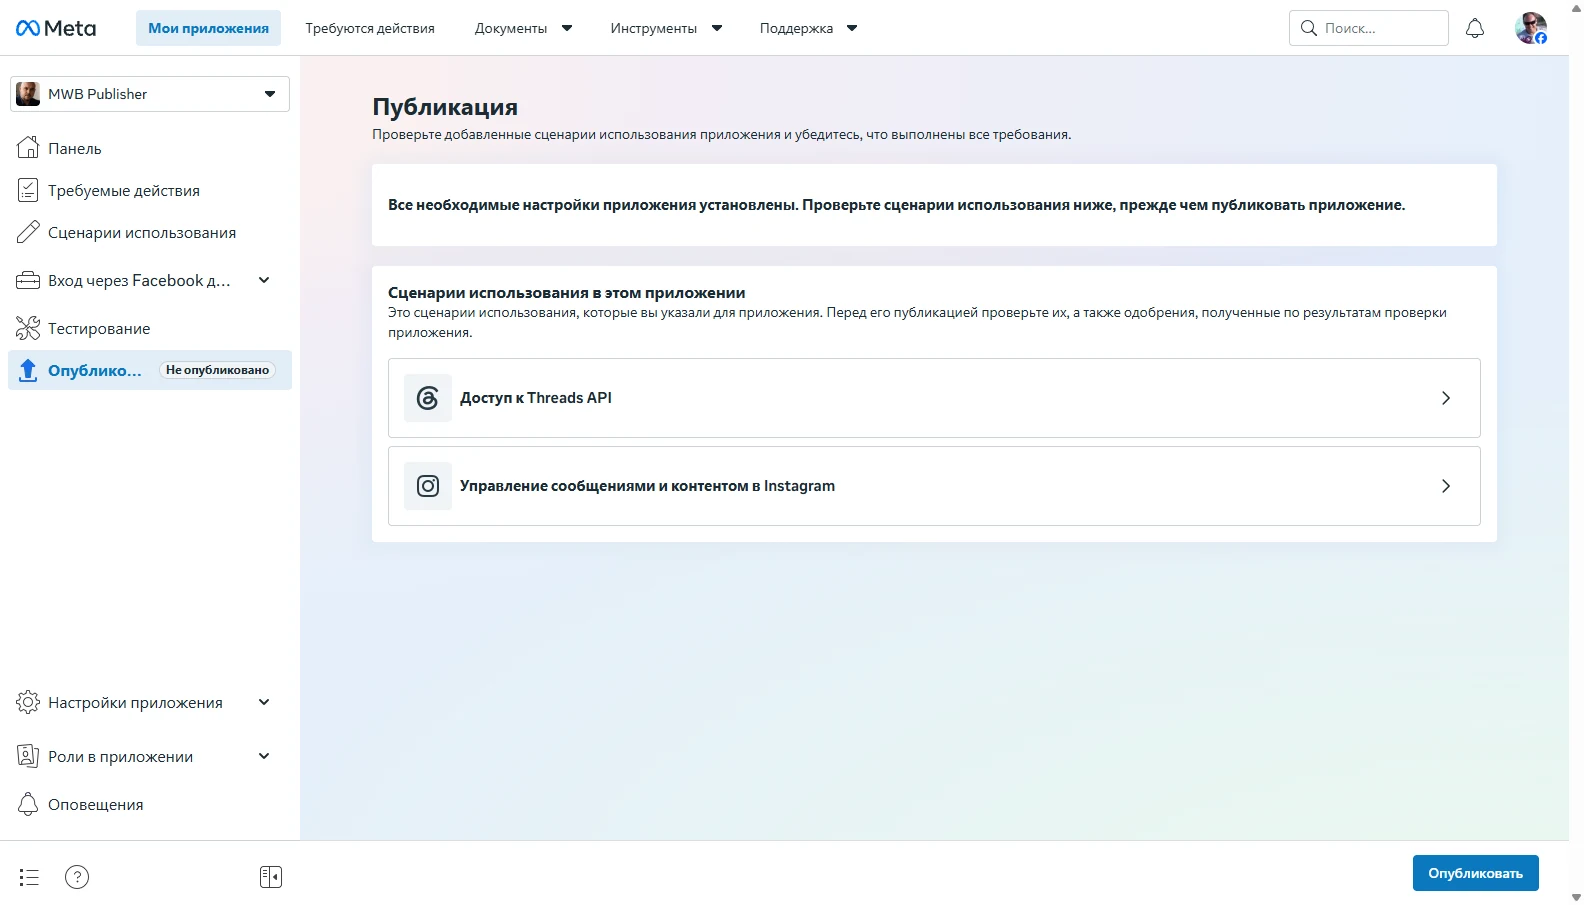
Task: Expand the Вход через Facebook section chevron
Action: pos(264,281)
